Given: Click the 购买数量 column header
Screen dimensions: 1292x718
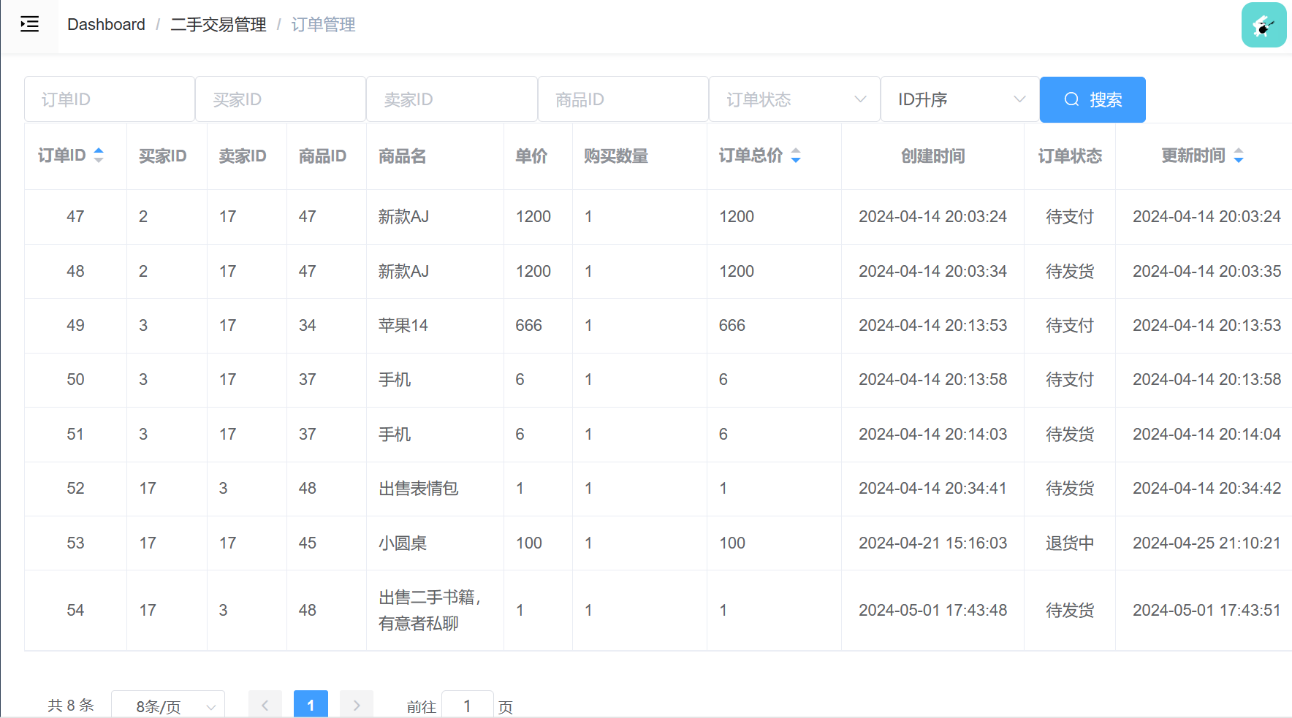Looking at the screenshot, I should [616, 155].
